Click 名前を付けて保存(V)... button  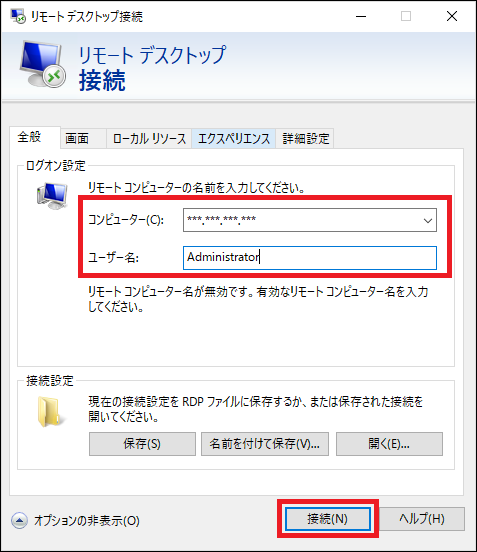tap(265, 444)
